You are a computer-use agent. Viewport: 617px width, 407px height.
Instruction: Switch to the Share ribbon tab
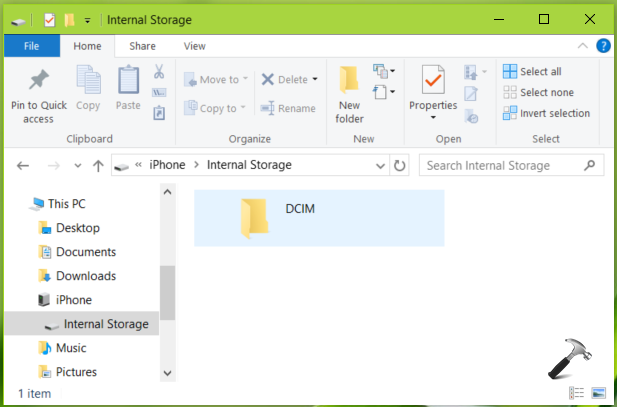pyautogui.click(x=142, y=46)
